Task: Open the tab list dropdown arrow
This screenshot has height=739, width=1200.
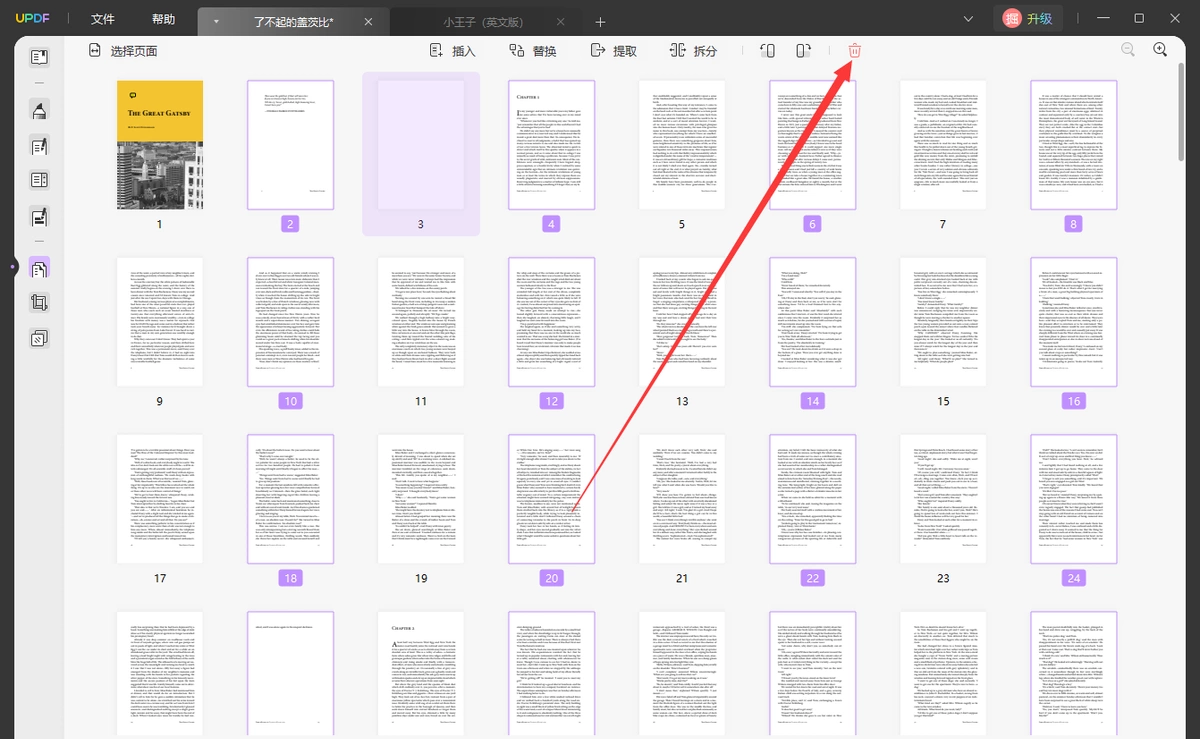Action: [217, 21]
